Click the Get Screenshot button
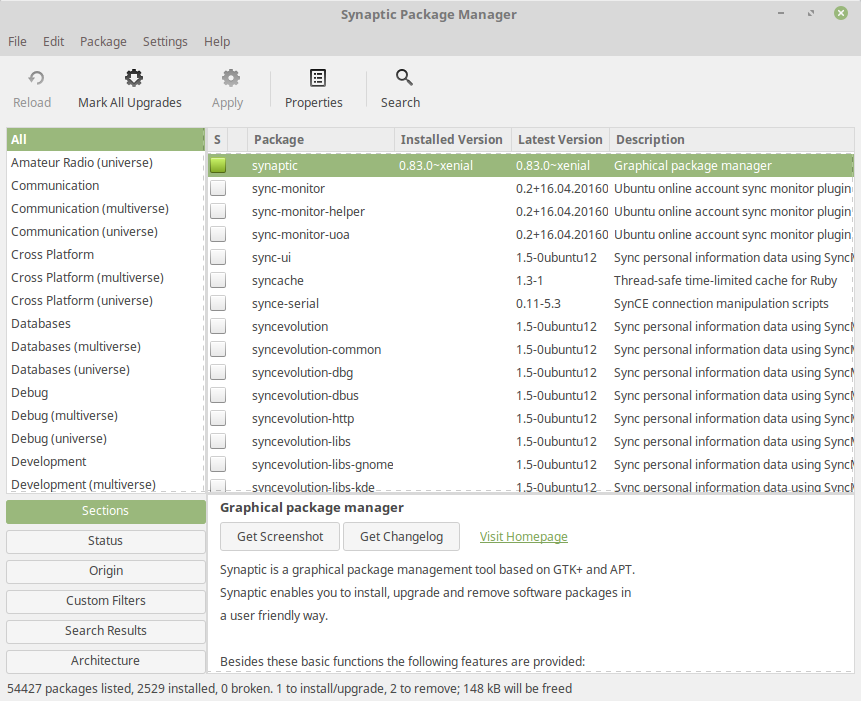This screenshot has width=861, height=701. pyautogui.click(x=279, y=536)
